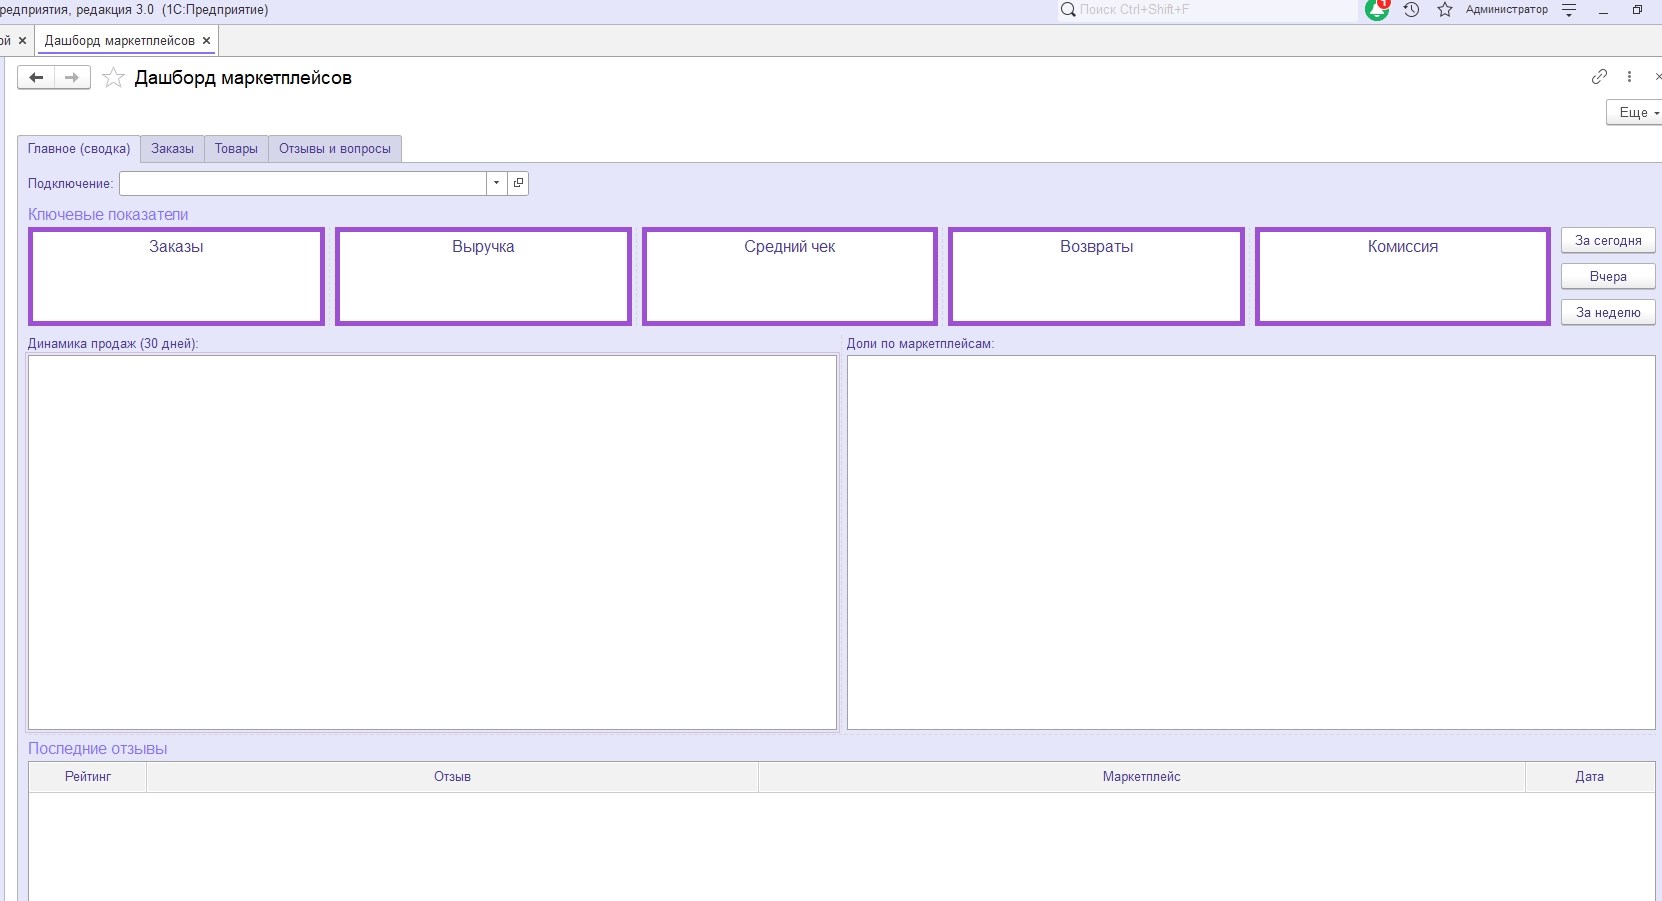Sort reviews by Дата column header
The width and height of the screenshot is (1662, 901).
pos(1590,777)
